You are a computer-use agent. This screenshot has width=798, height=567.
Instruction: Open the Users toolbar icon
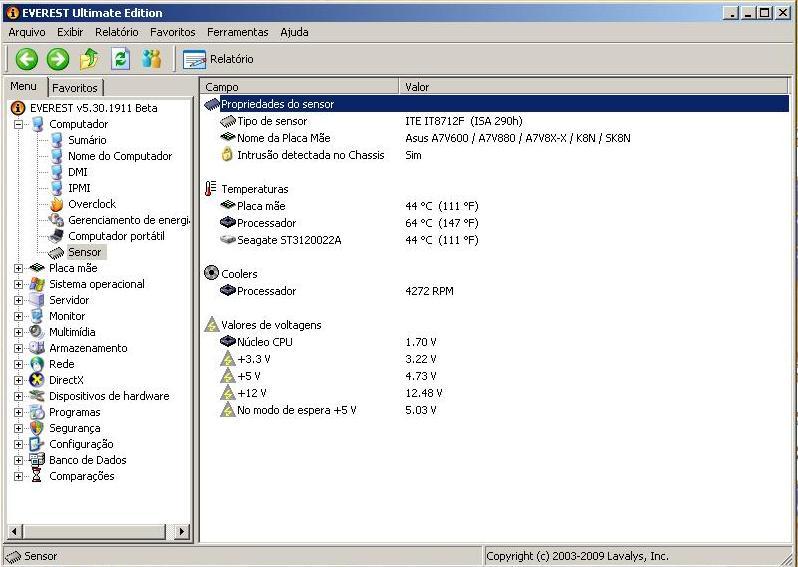click(152, 59)
